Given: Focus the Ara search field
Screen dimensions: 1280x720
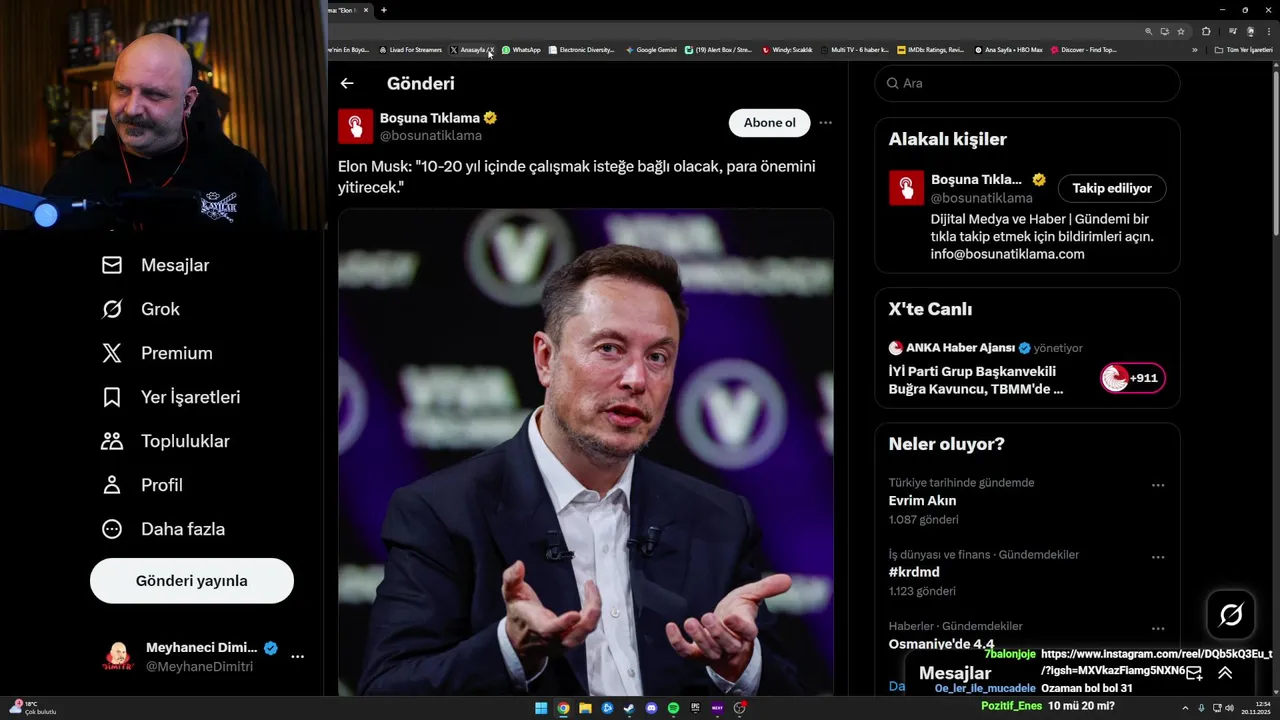Looking at the screenshot, I should point(1027,84).
